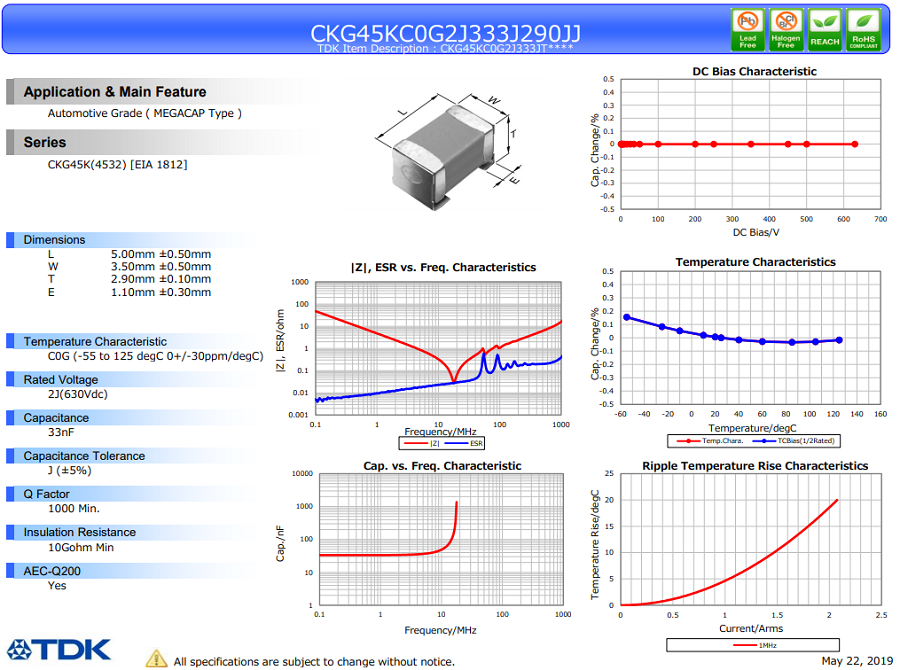Click the AEC-Q200 heading
This screenshot has height=670, width=900.
point(52,571)
